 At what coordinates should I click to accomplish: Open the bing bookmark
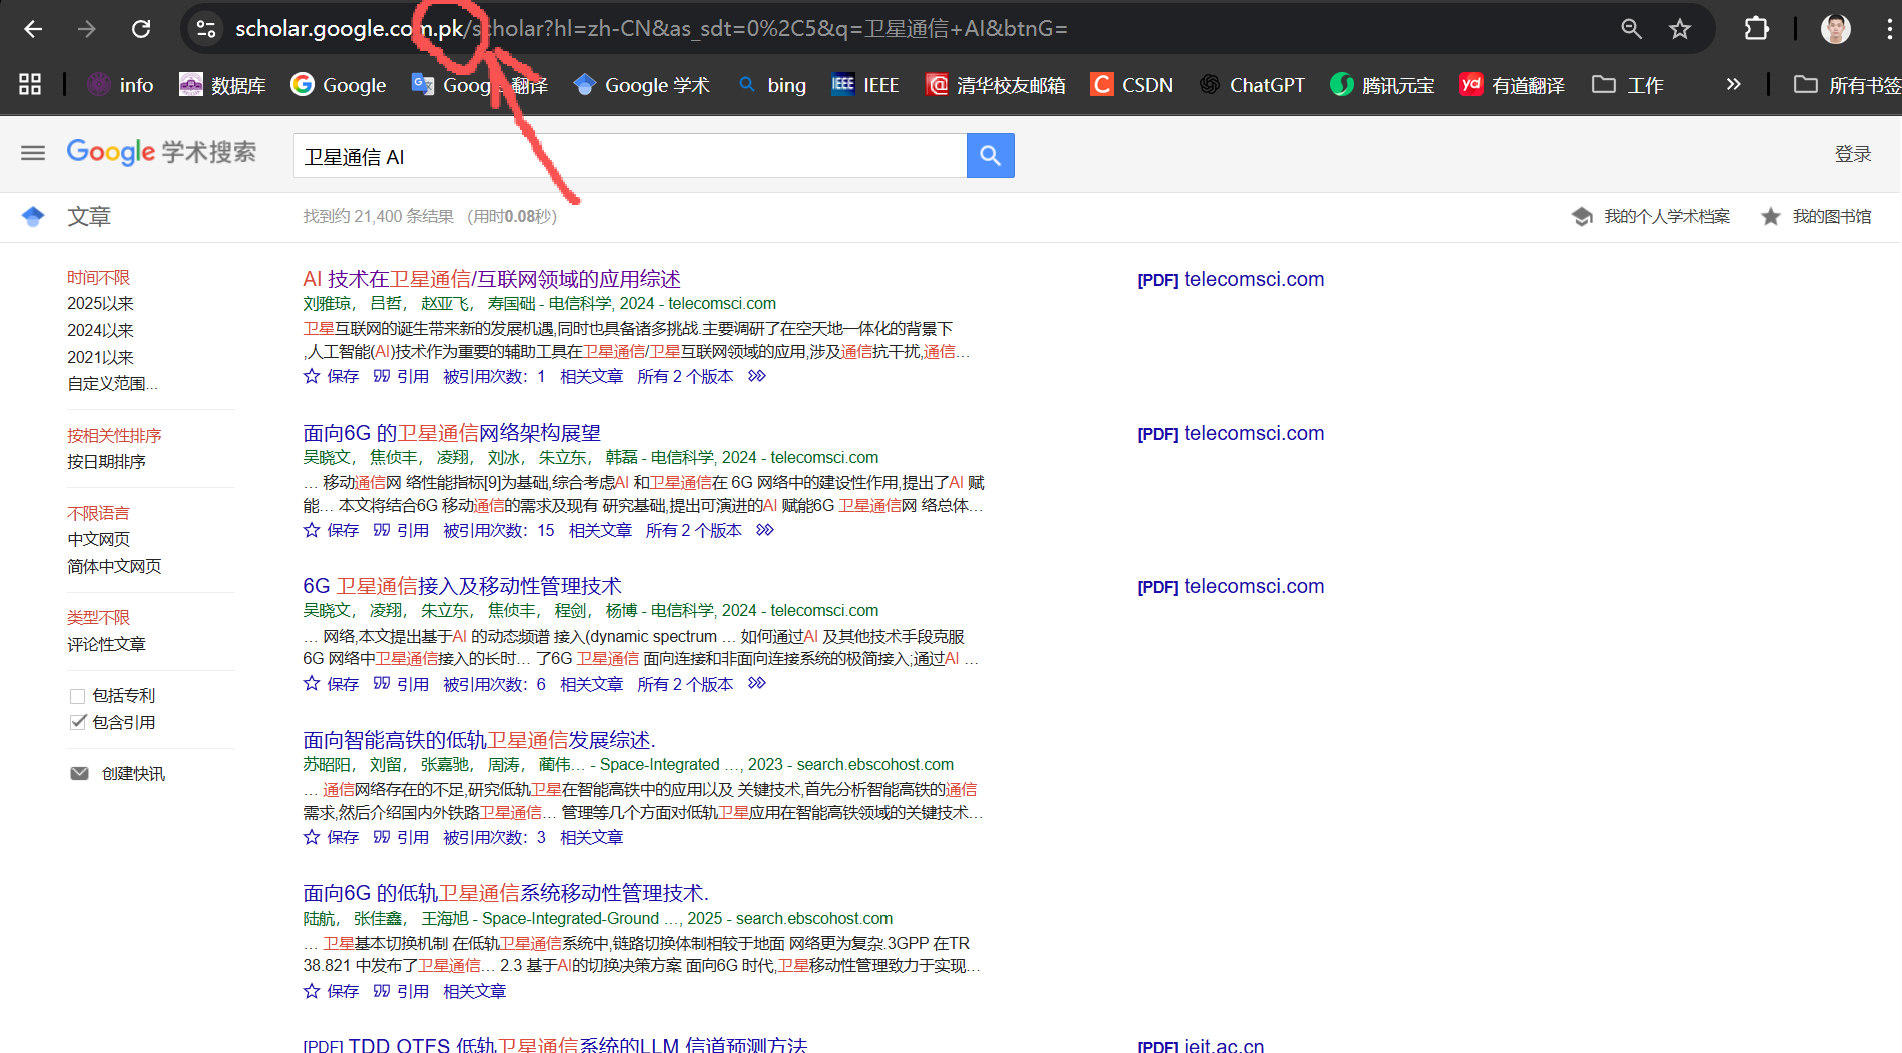(x=771, y=85)
